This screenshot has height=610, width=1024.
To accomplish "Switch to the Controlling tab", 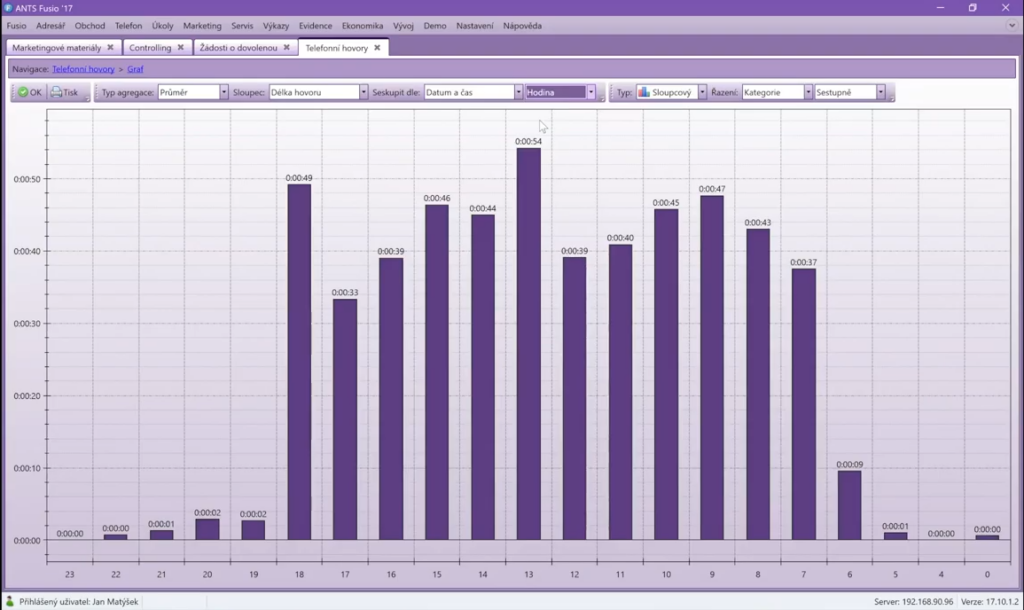I will [x=150, y=47].
